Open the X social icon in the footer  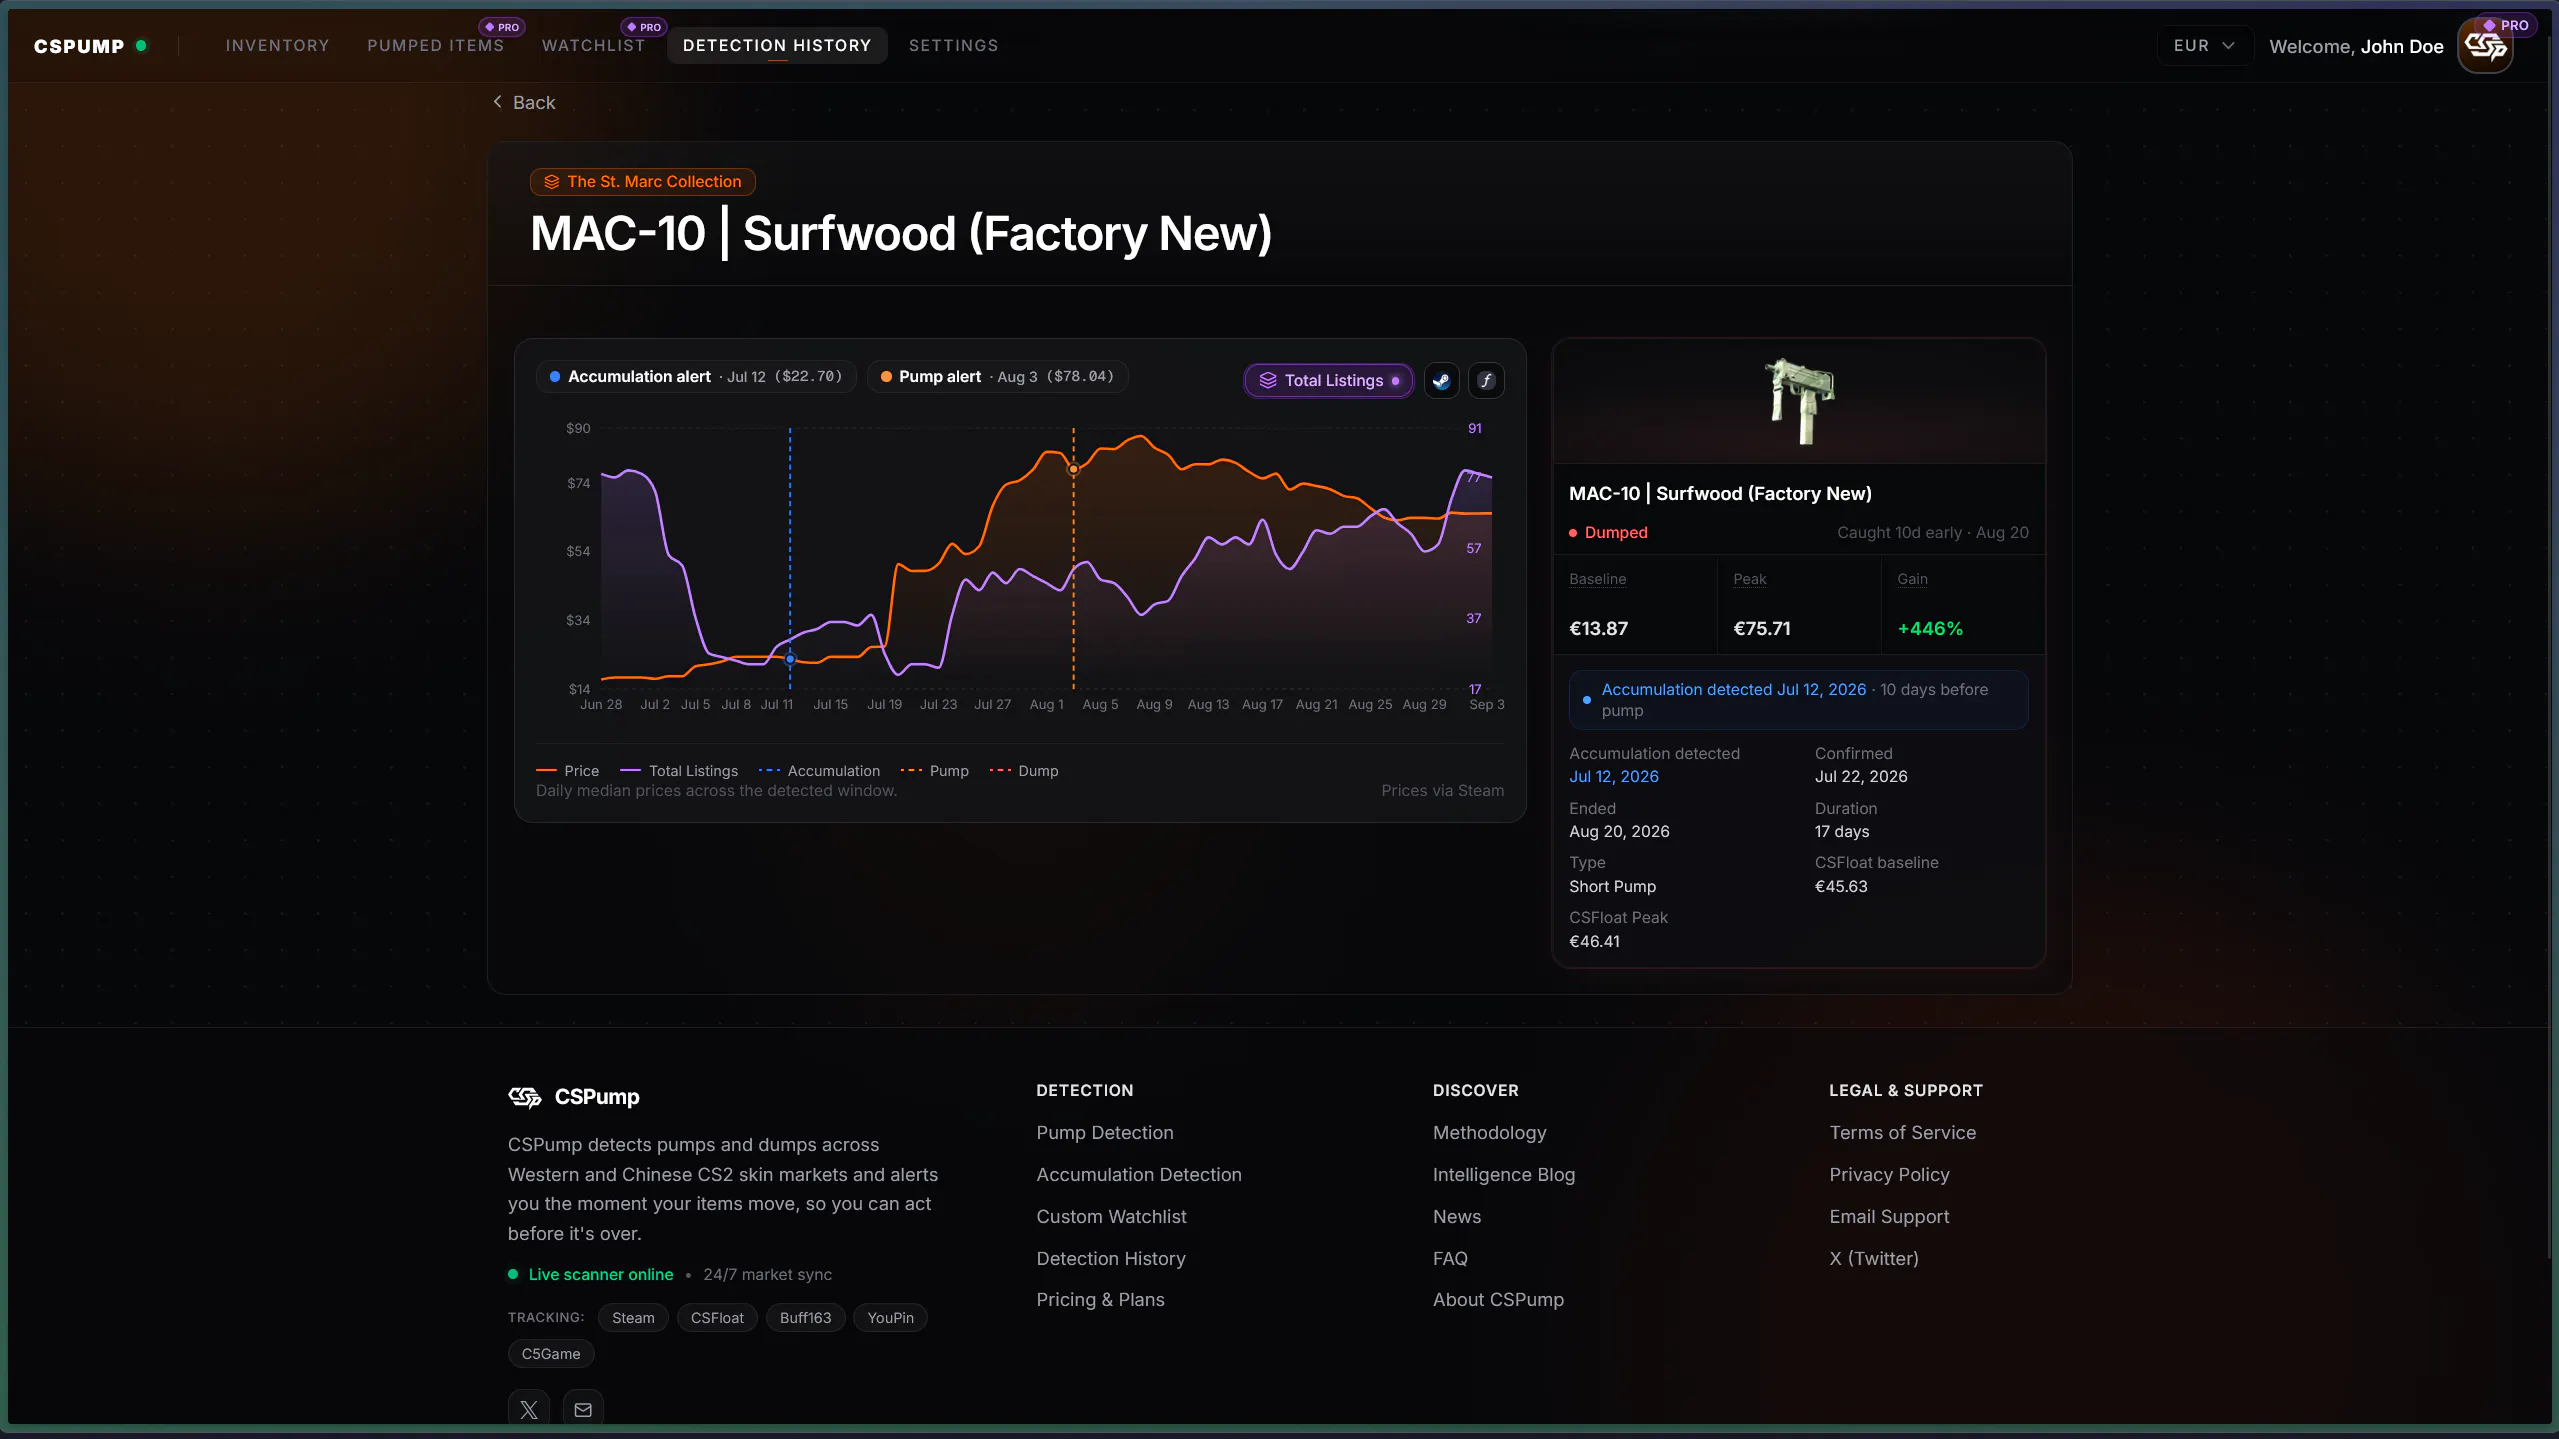click(529, 1409)
